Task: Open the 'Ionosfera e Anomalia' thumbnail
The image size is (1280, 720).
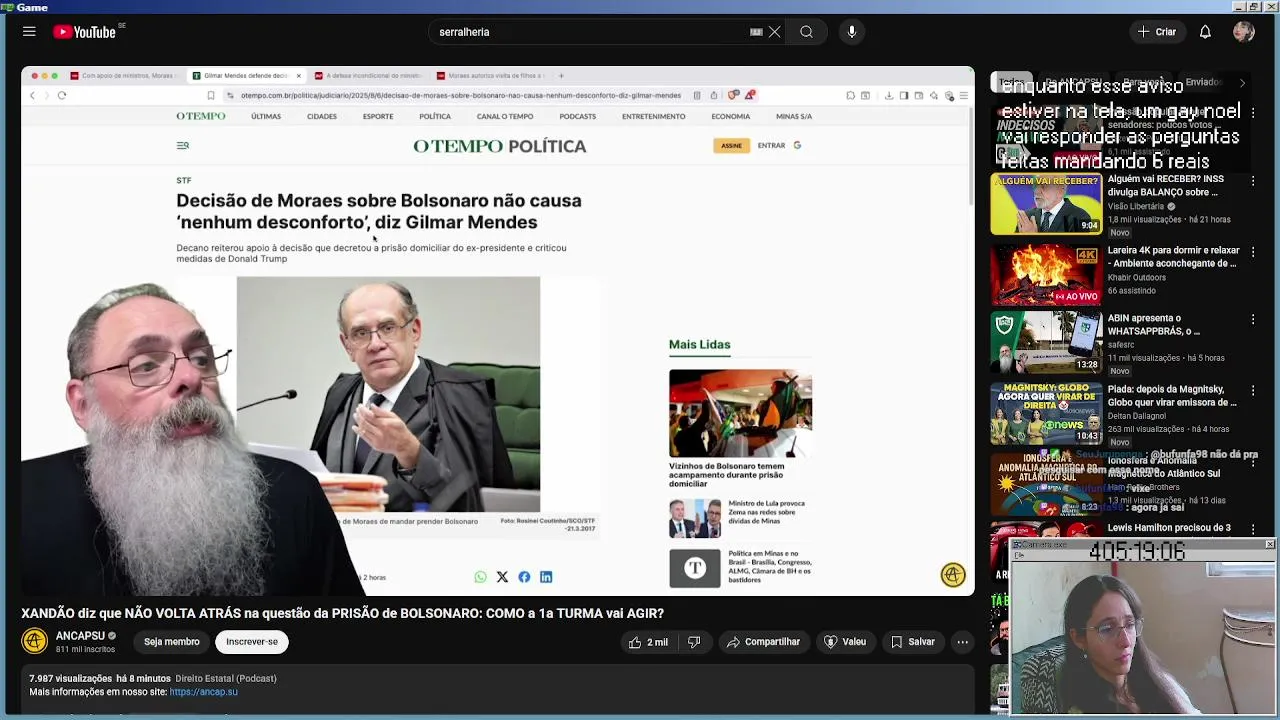Action: tap(1046, 484)
